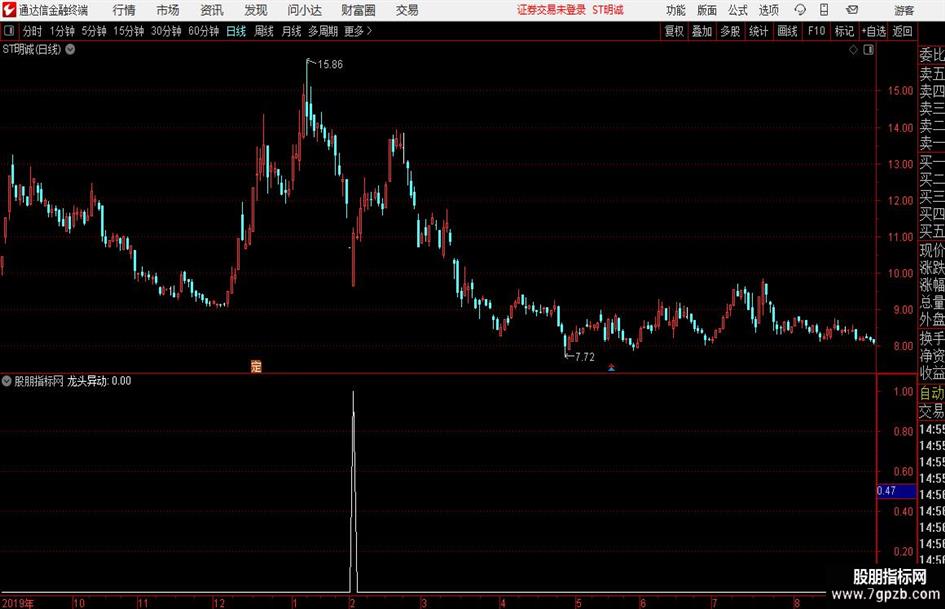Open the customer service headset icon
This screenshot has width=945, height=609.
click(800, 10)
